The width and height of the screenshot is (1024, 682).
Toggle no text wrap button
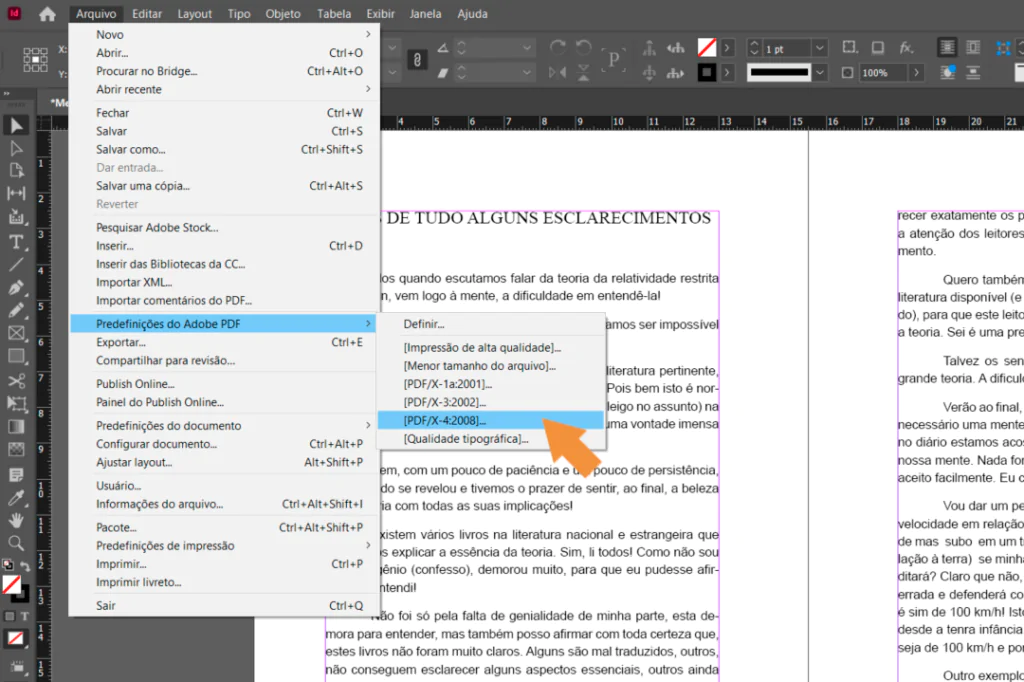[x=946, y=47]
